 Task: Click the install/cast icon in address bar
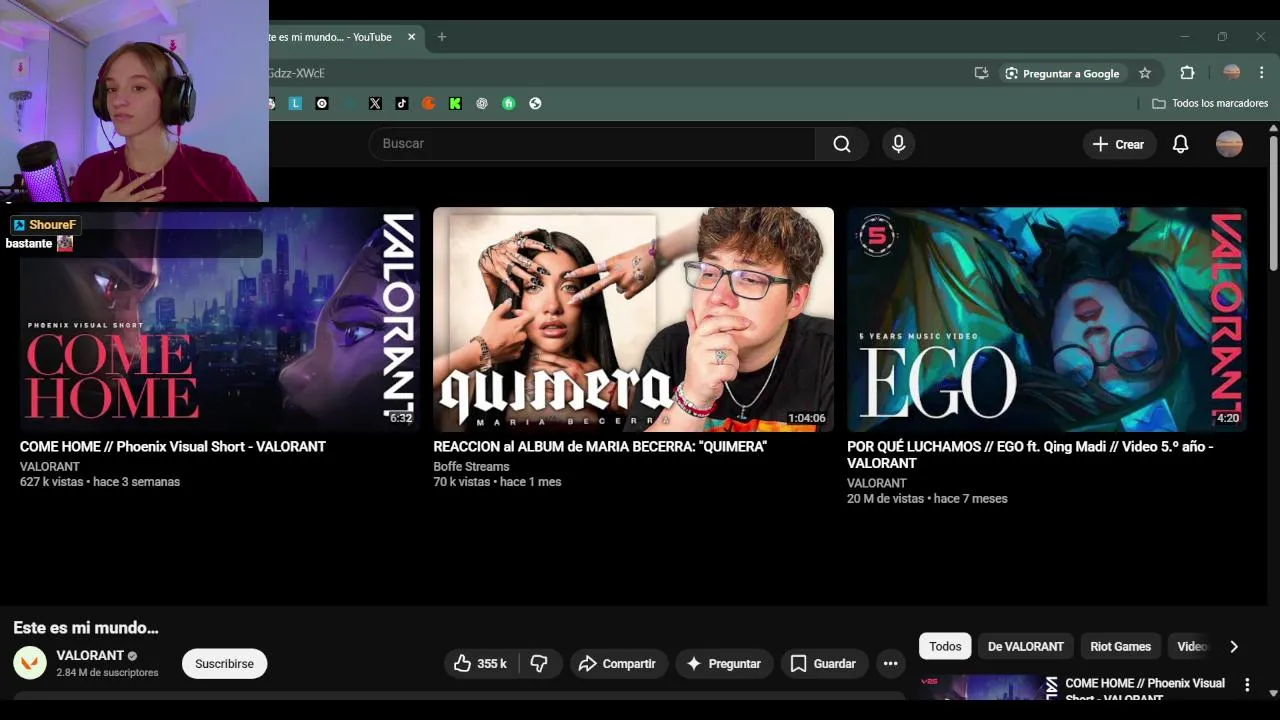click(x=981, y=73)
